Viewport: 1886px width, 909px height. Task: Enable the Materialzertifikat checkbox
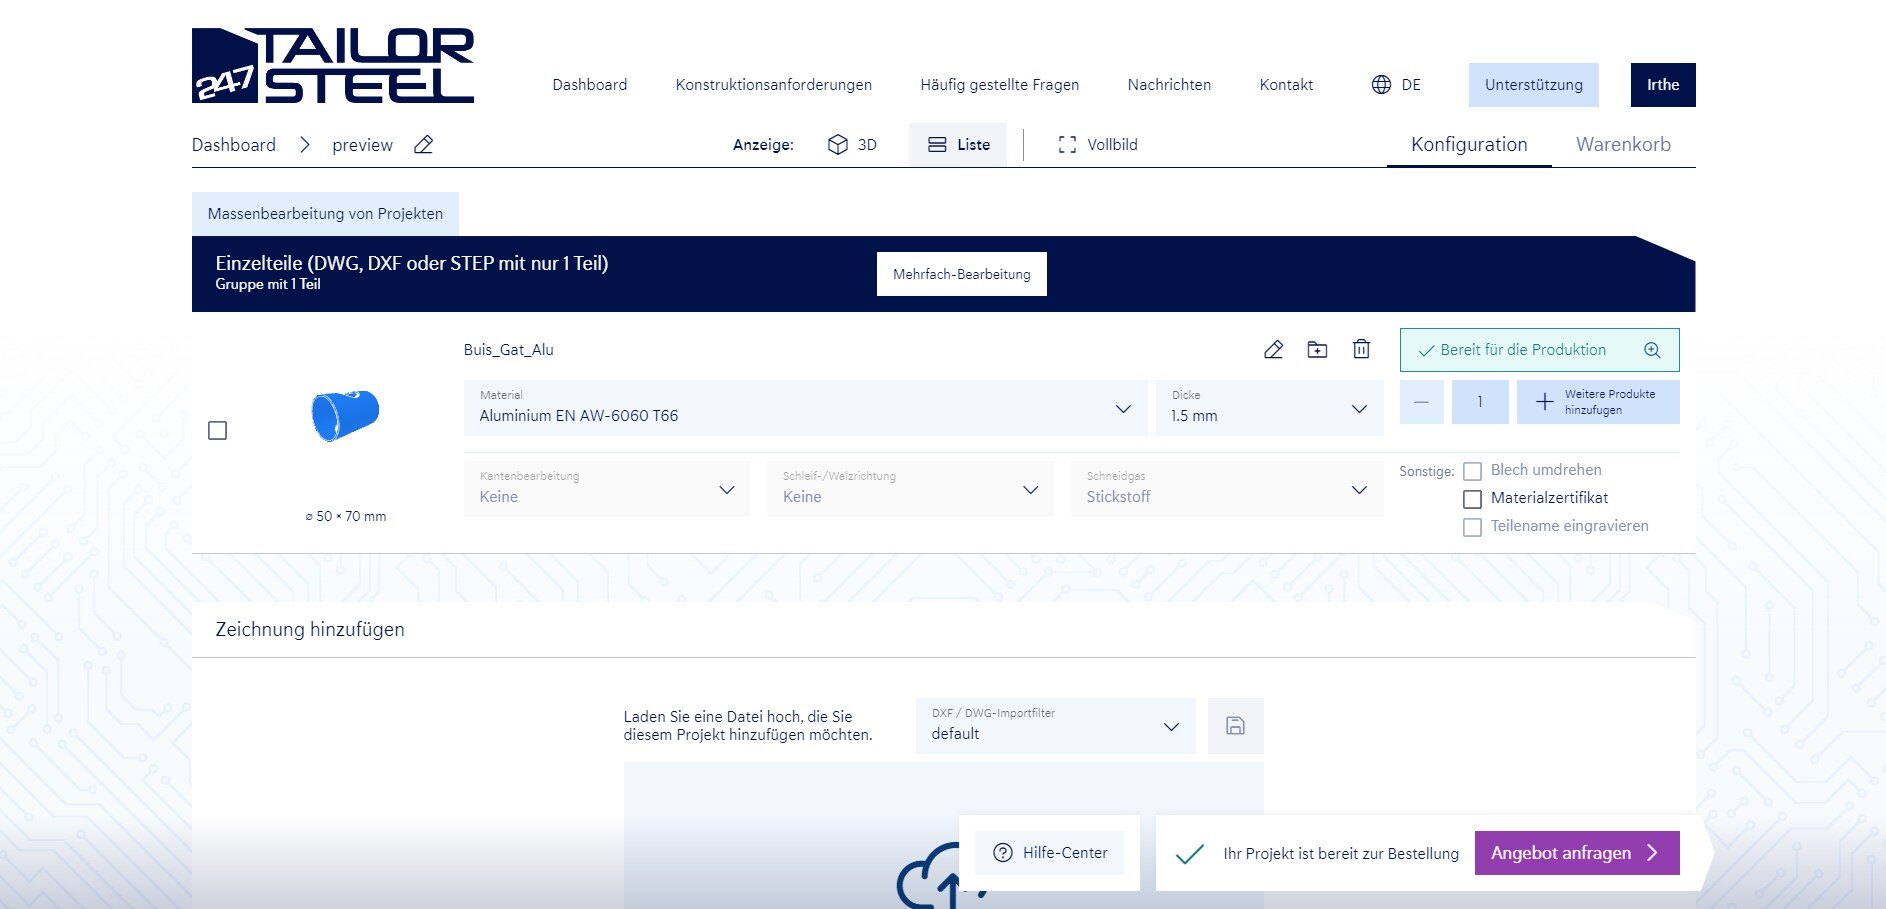1472,499
